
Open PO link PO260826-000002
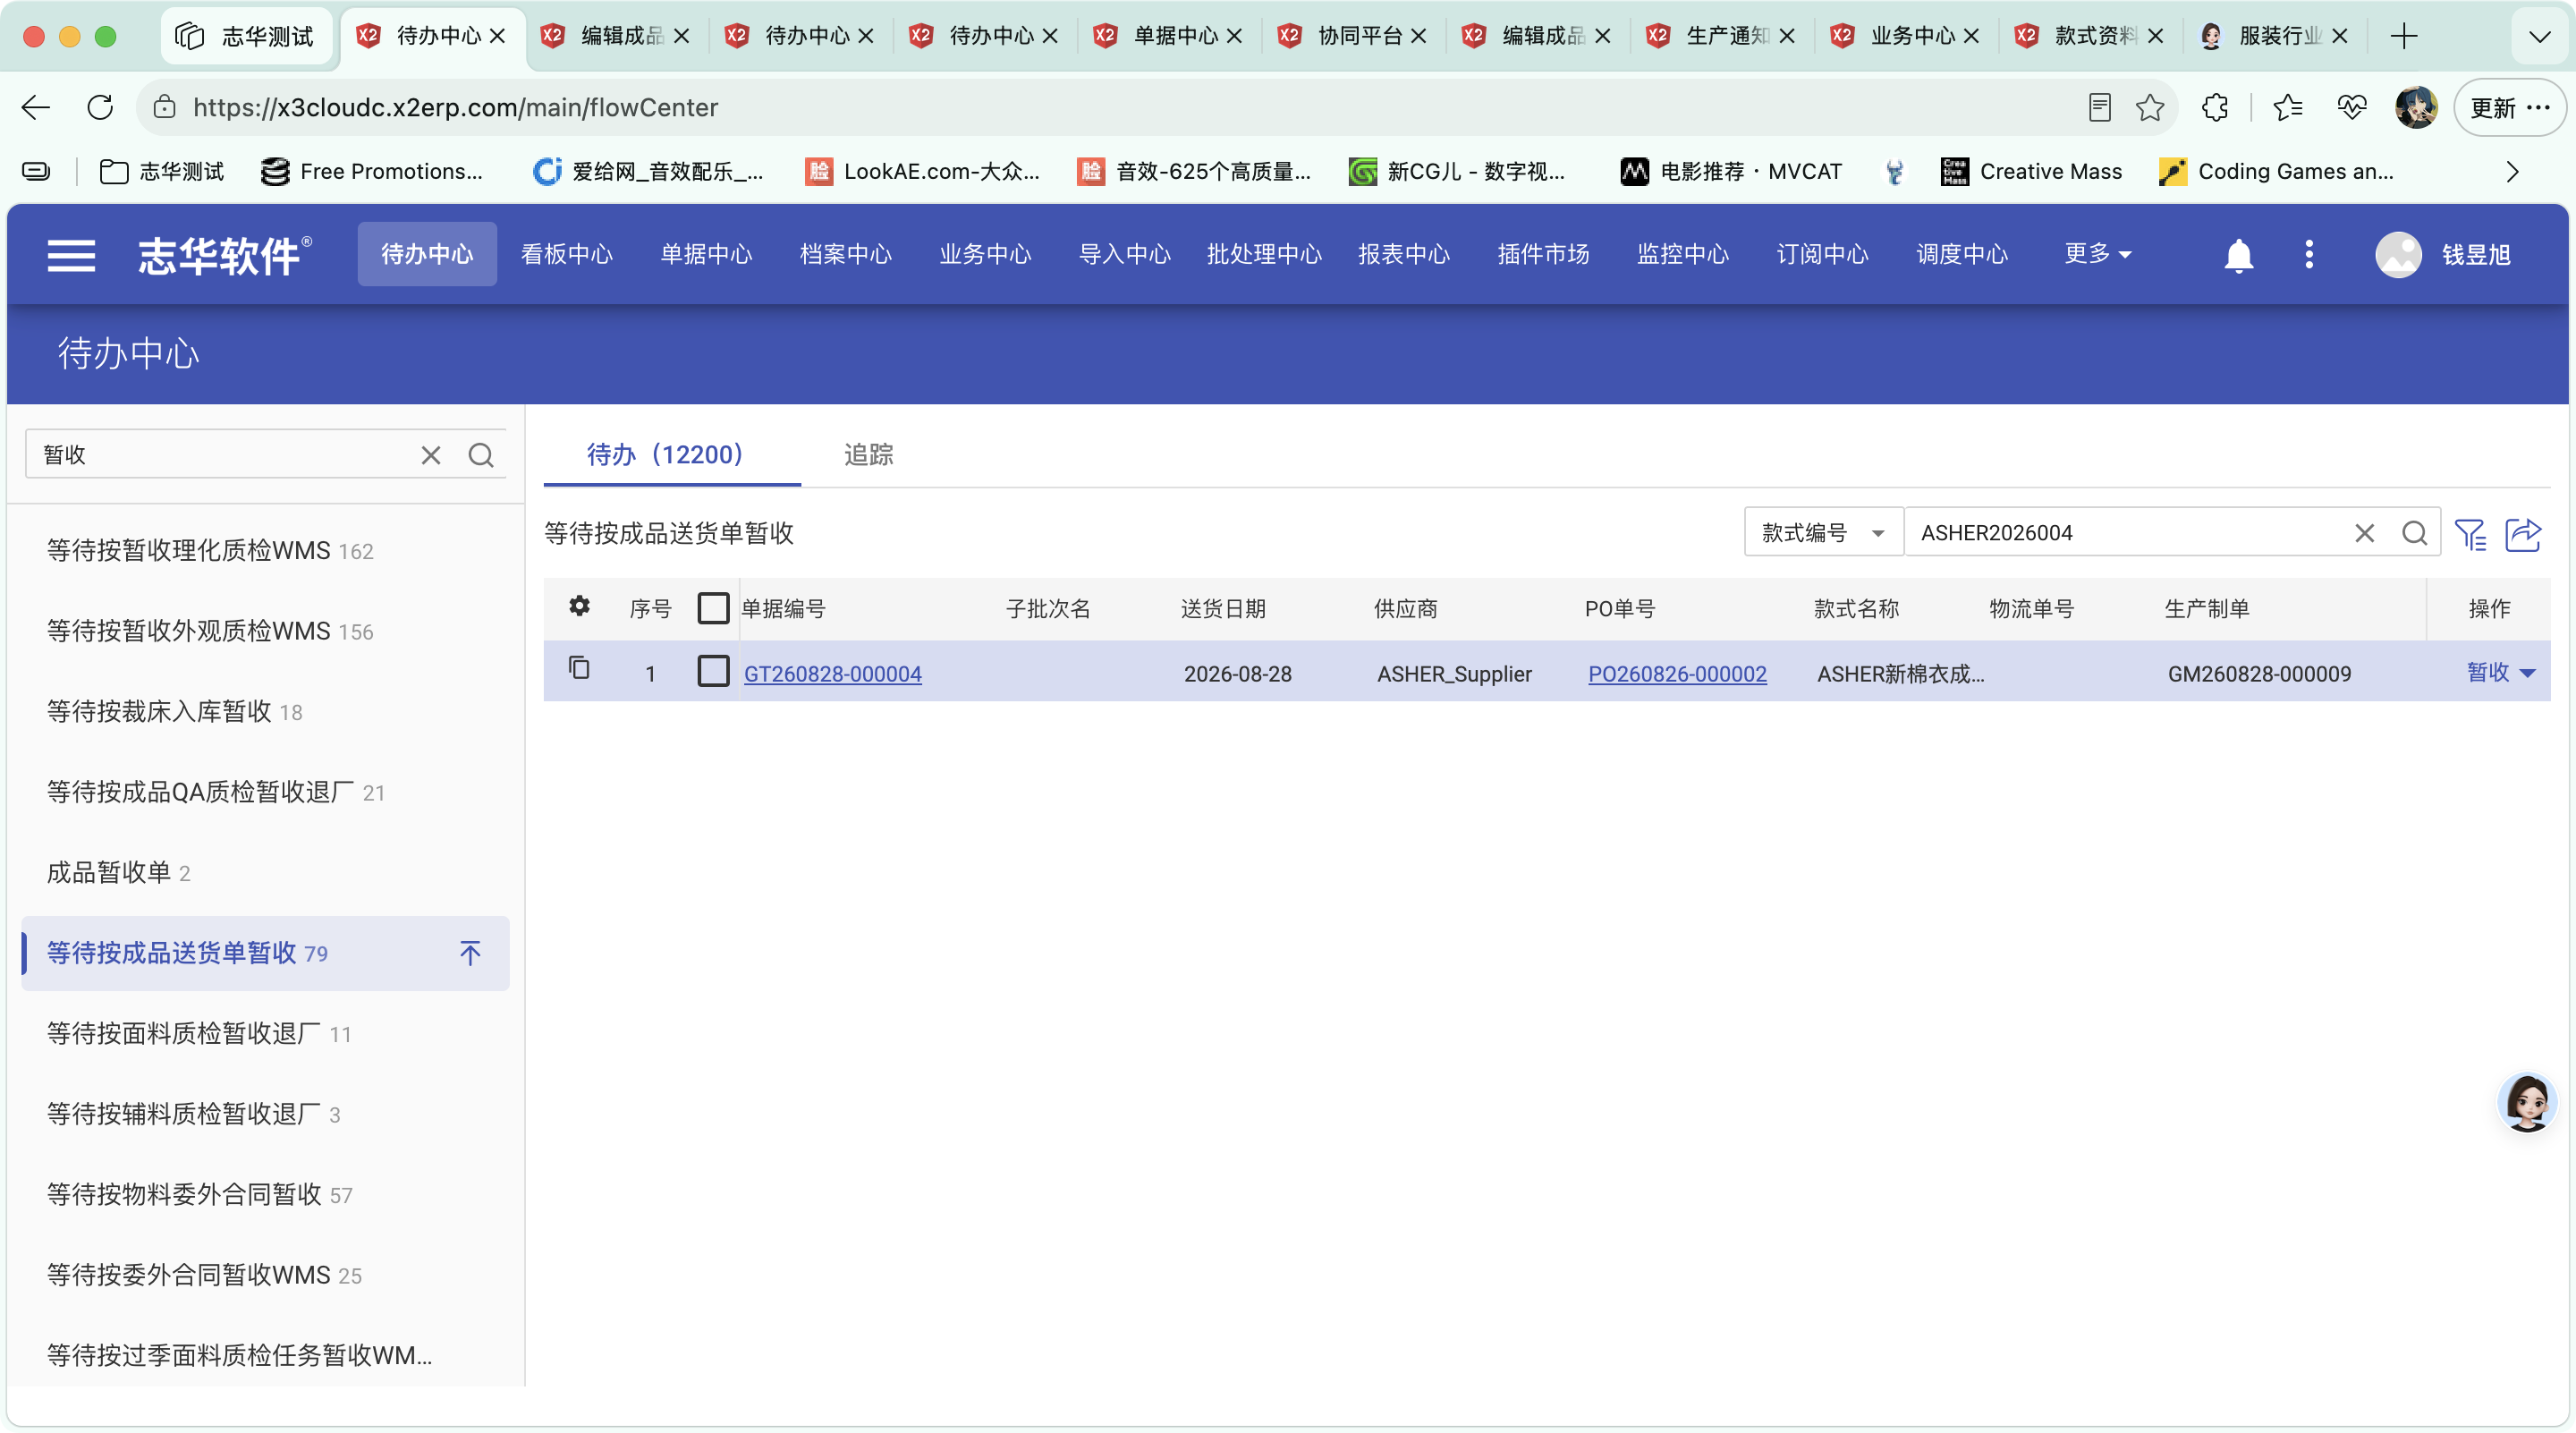coord(1677,674)
